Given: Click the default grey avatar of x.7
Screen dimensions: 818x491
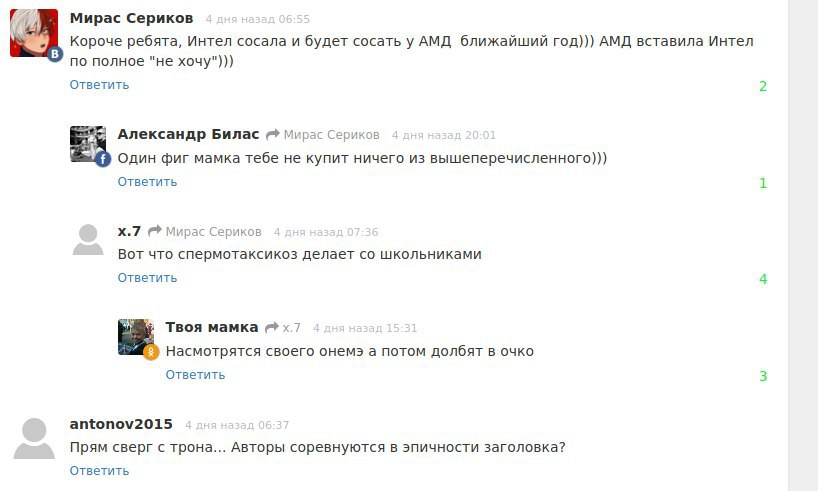Looking at the screenshot, I should 88,240.
